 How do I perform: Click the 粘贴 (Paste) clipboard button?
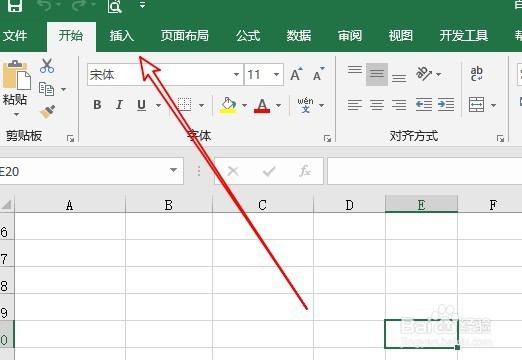point(15,82)
